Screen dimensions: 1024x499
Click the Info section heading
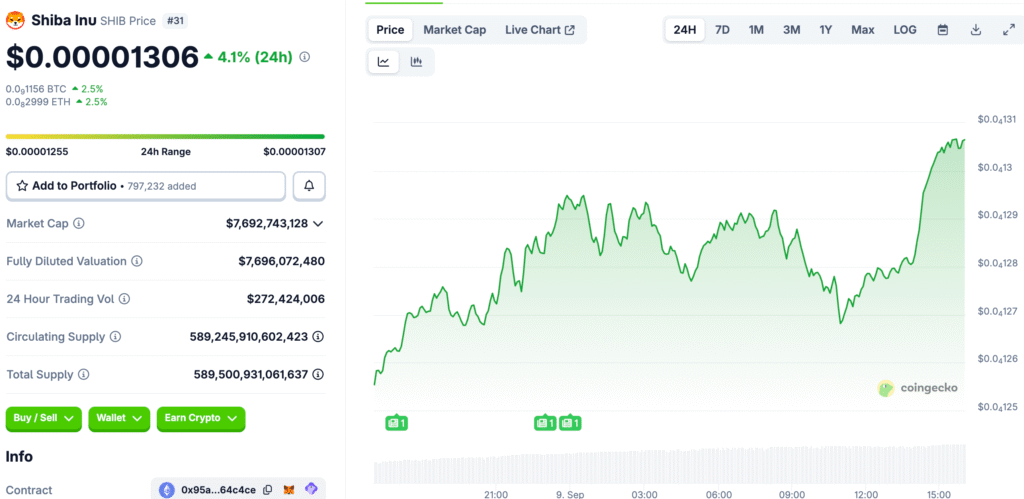pos(20,457)
